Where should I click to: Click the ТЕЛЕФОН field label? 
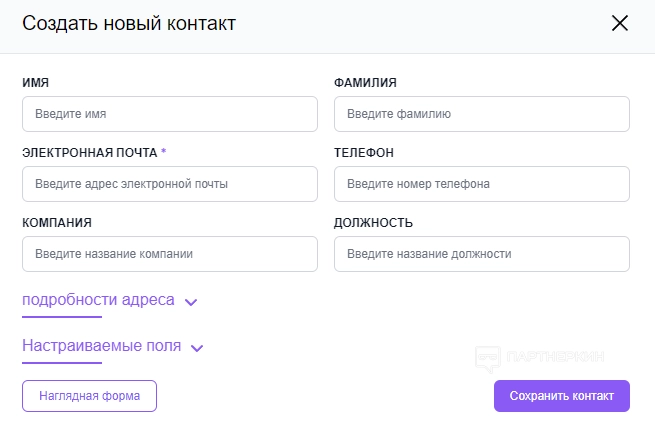pos(364,153)
